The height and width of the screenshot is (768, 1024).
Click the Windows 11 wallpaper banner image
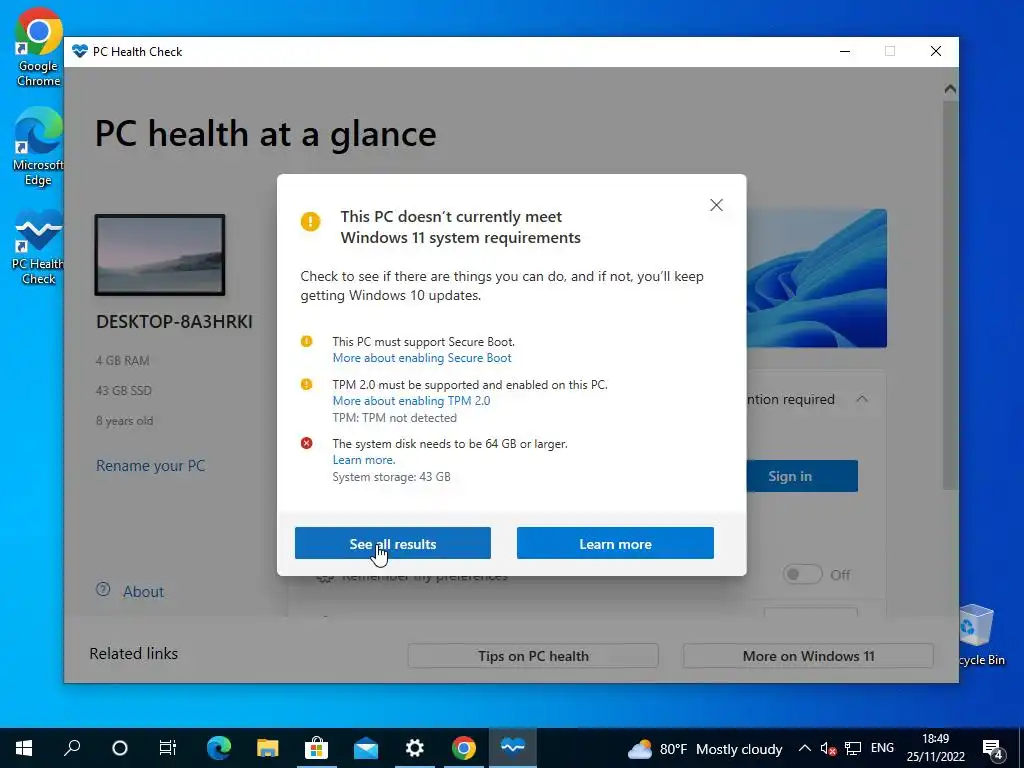click(816, 278)
